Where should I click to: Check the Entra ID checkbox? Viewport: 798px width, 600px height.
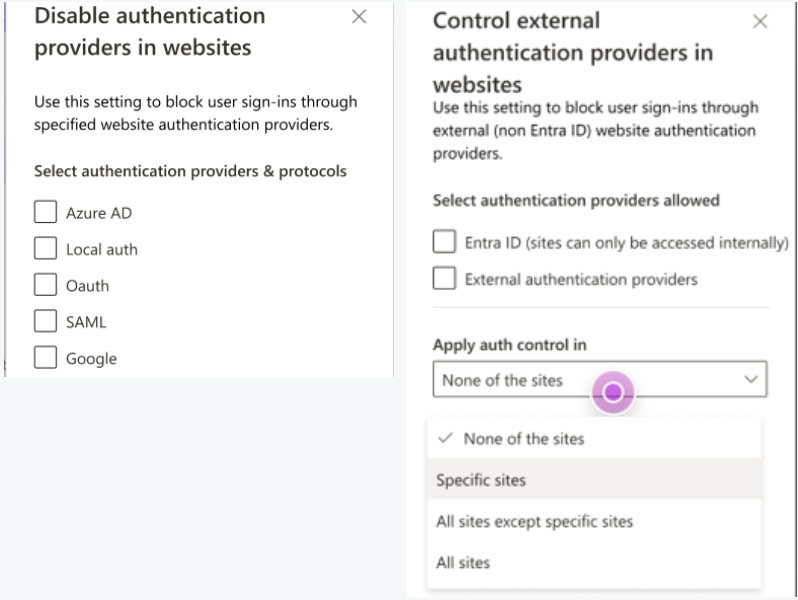coord(444,242)
